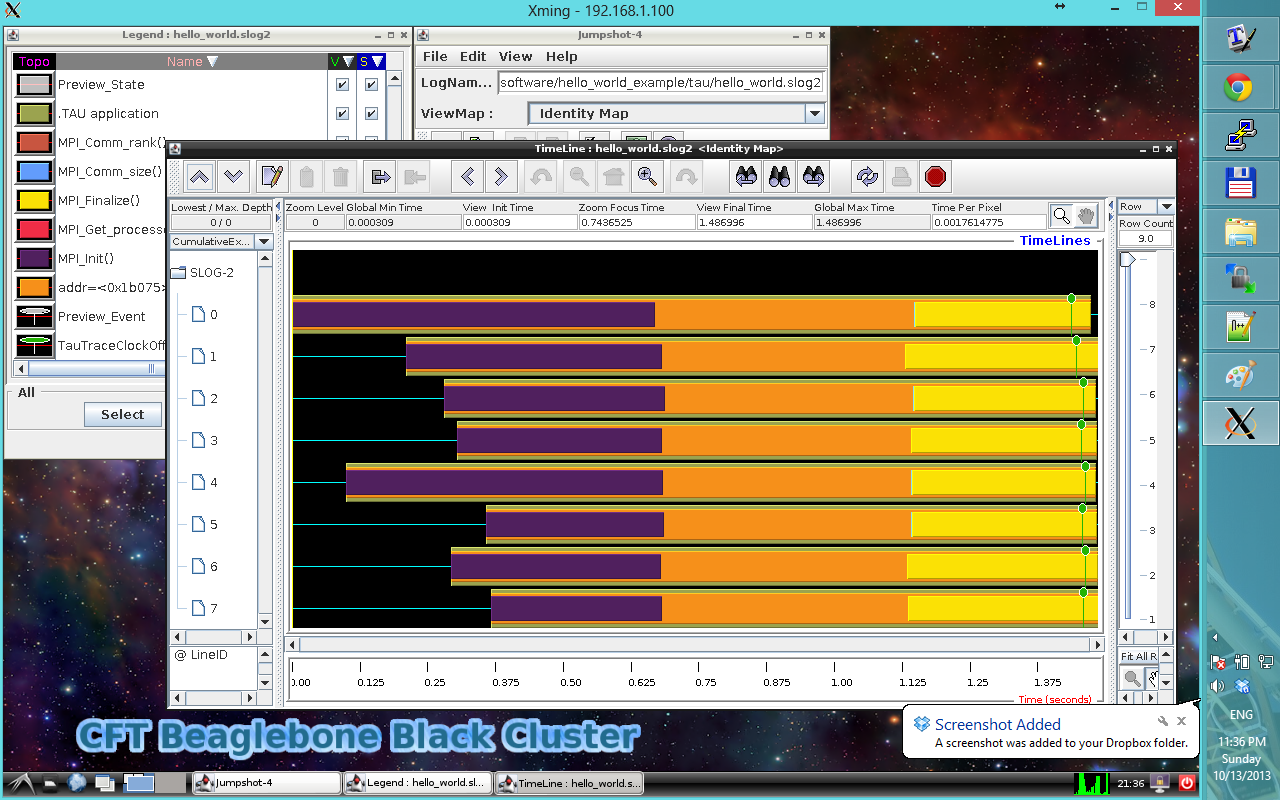This screenshot has height=800, width=1280.
Task: Click the row count slider thumb
Action: 1127,260
